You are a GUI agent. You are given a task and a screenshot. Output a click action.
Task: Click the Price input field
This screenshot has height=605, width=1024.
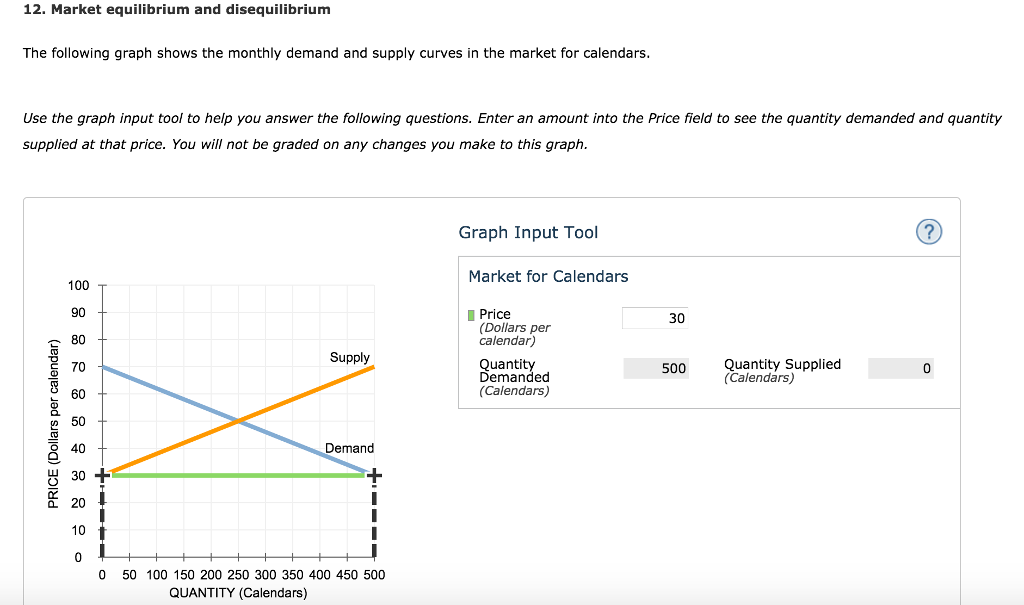click(655, 317)
